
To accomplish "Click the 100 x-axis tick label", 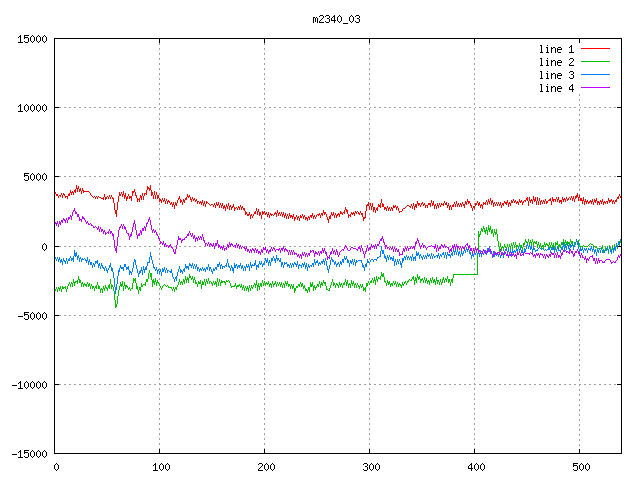I will click(160, 467).
